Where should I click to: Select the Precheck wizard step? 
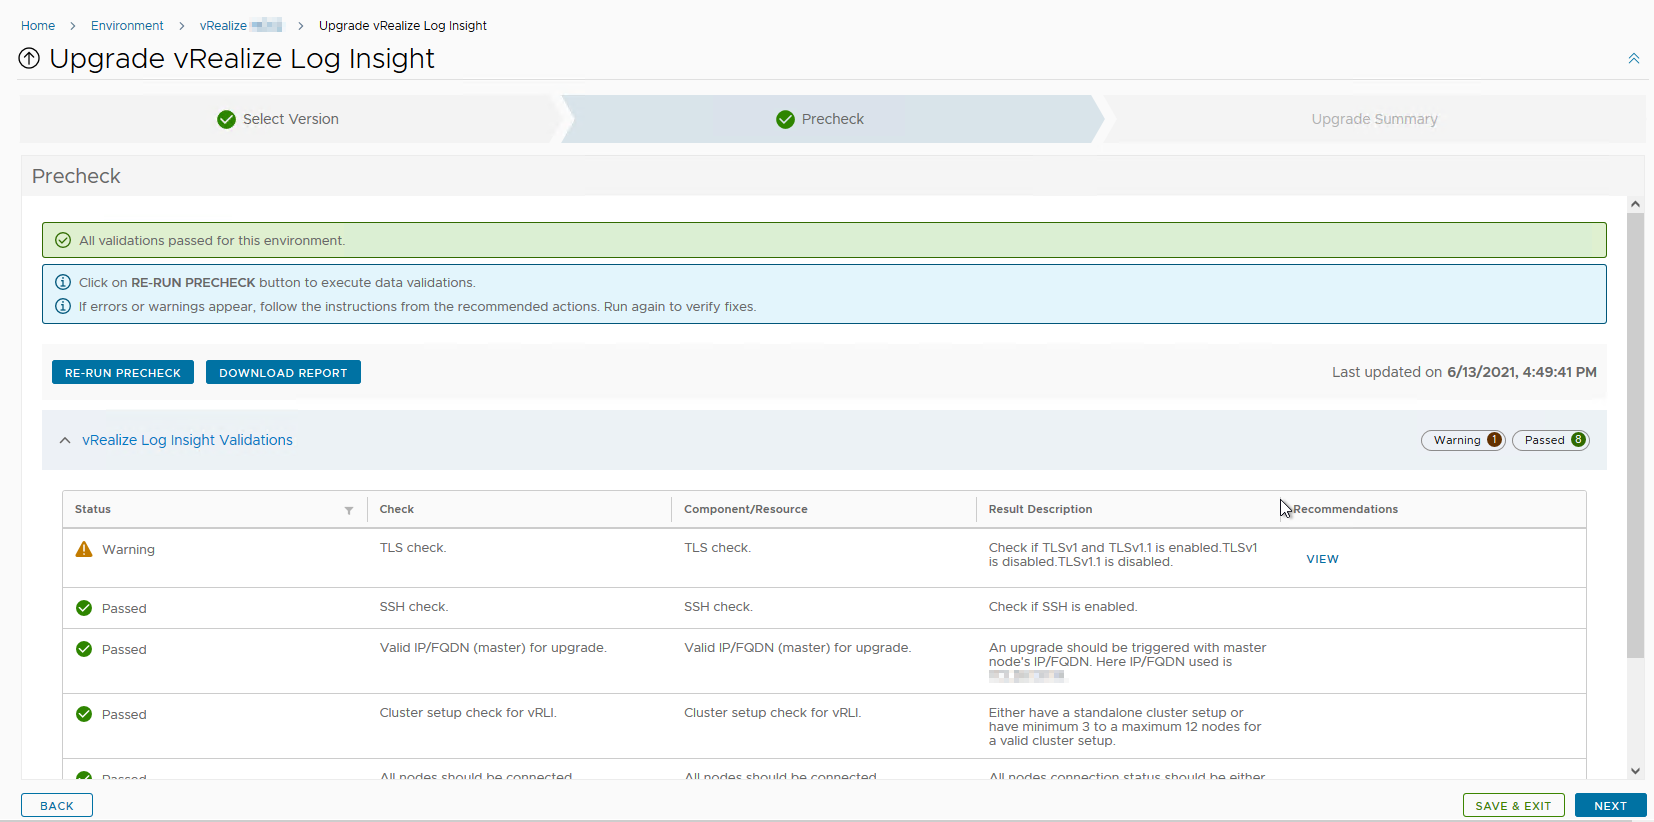[x=832, y=119]
